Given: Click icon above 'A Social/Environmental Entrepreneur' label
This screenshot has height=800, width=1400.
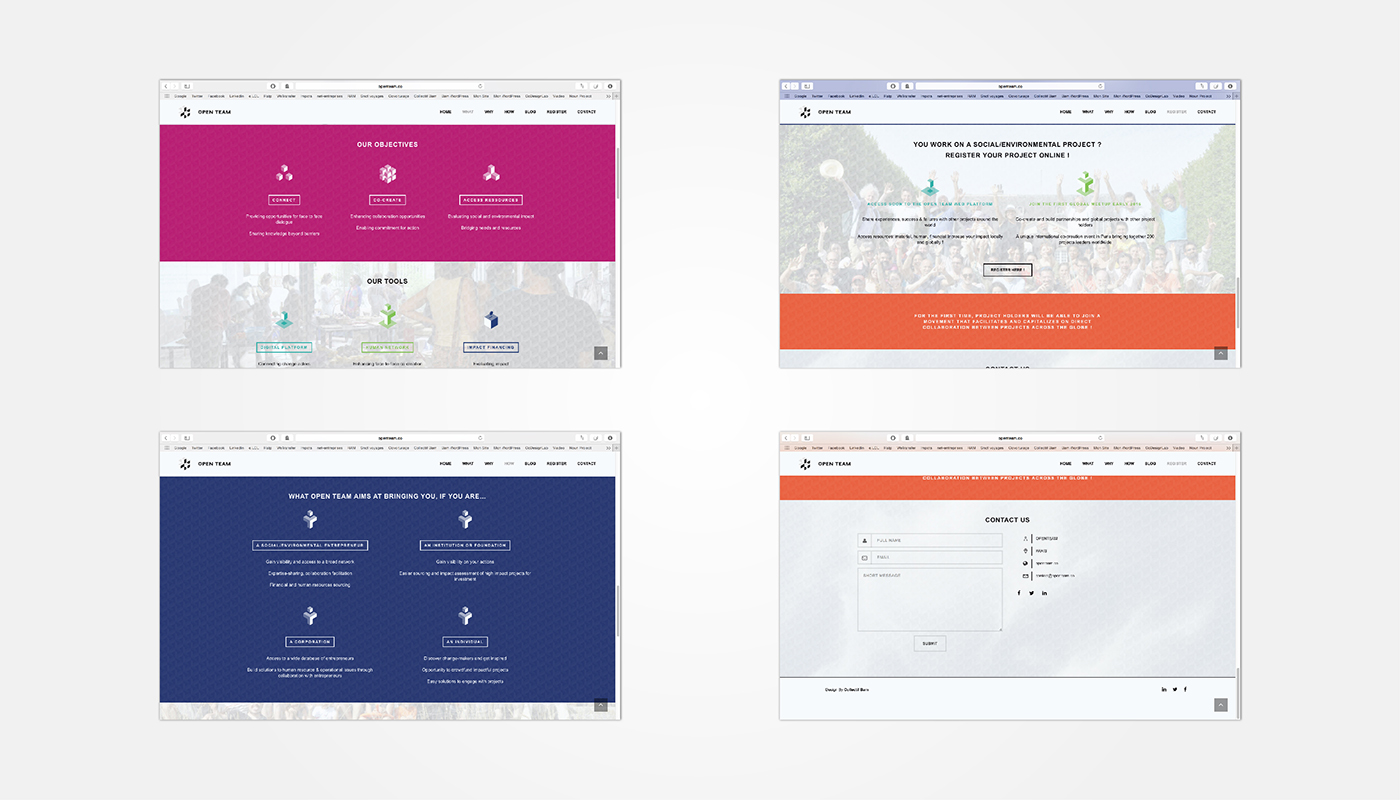Looking at the screenshot, I should click(x=310, y=520).
